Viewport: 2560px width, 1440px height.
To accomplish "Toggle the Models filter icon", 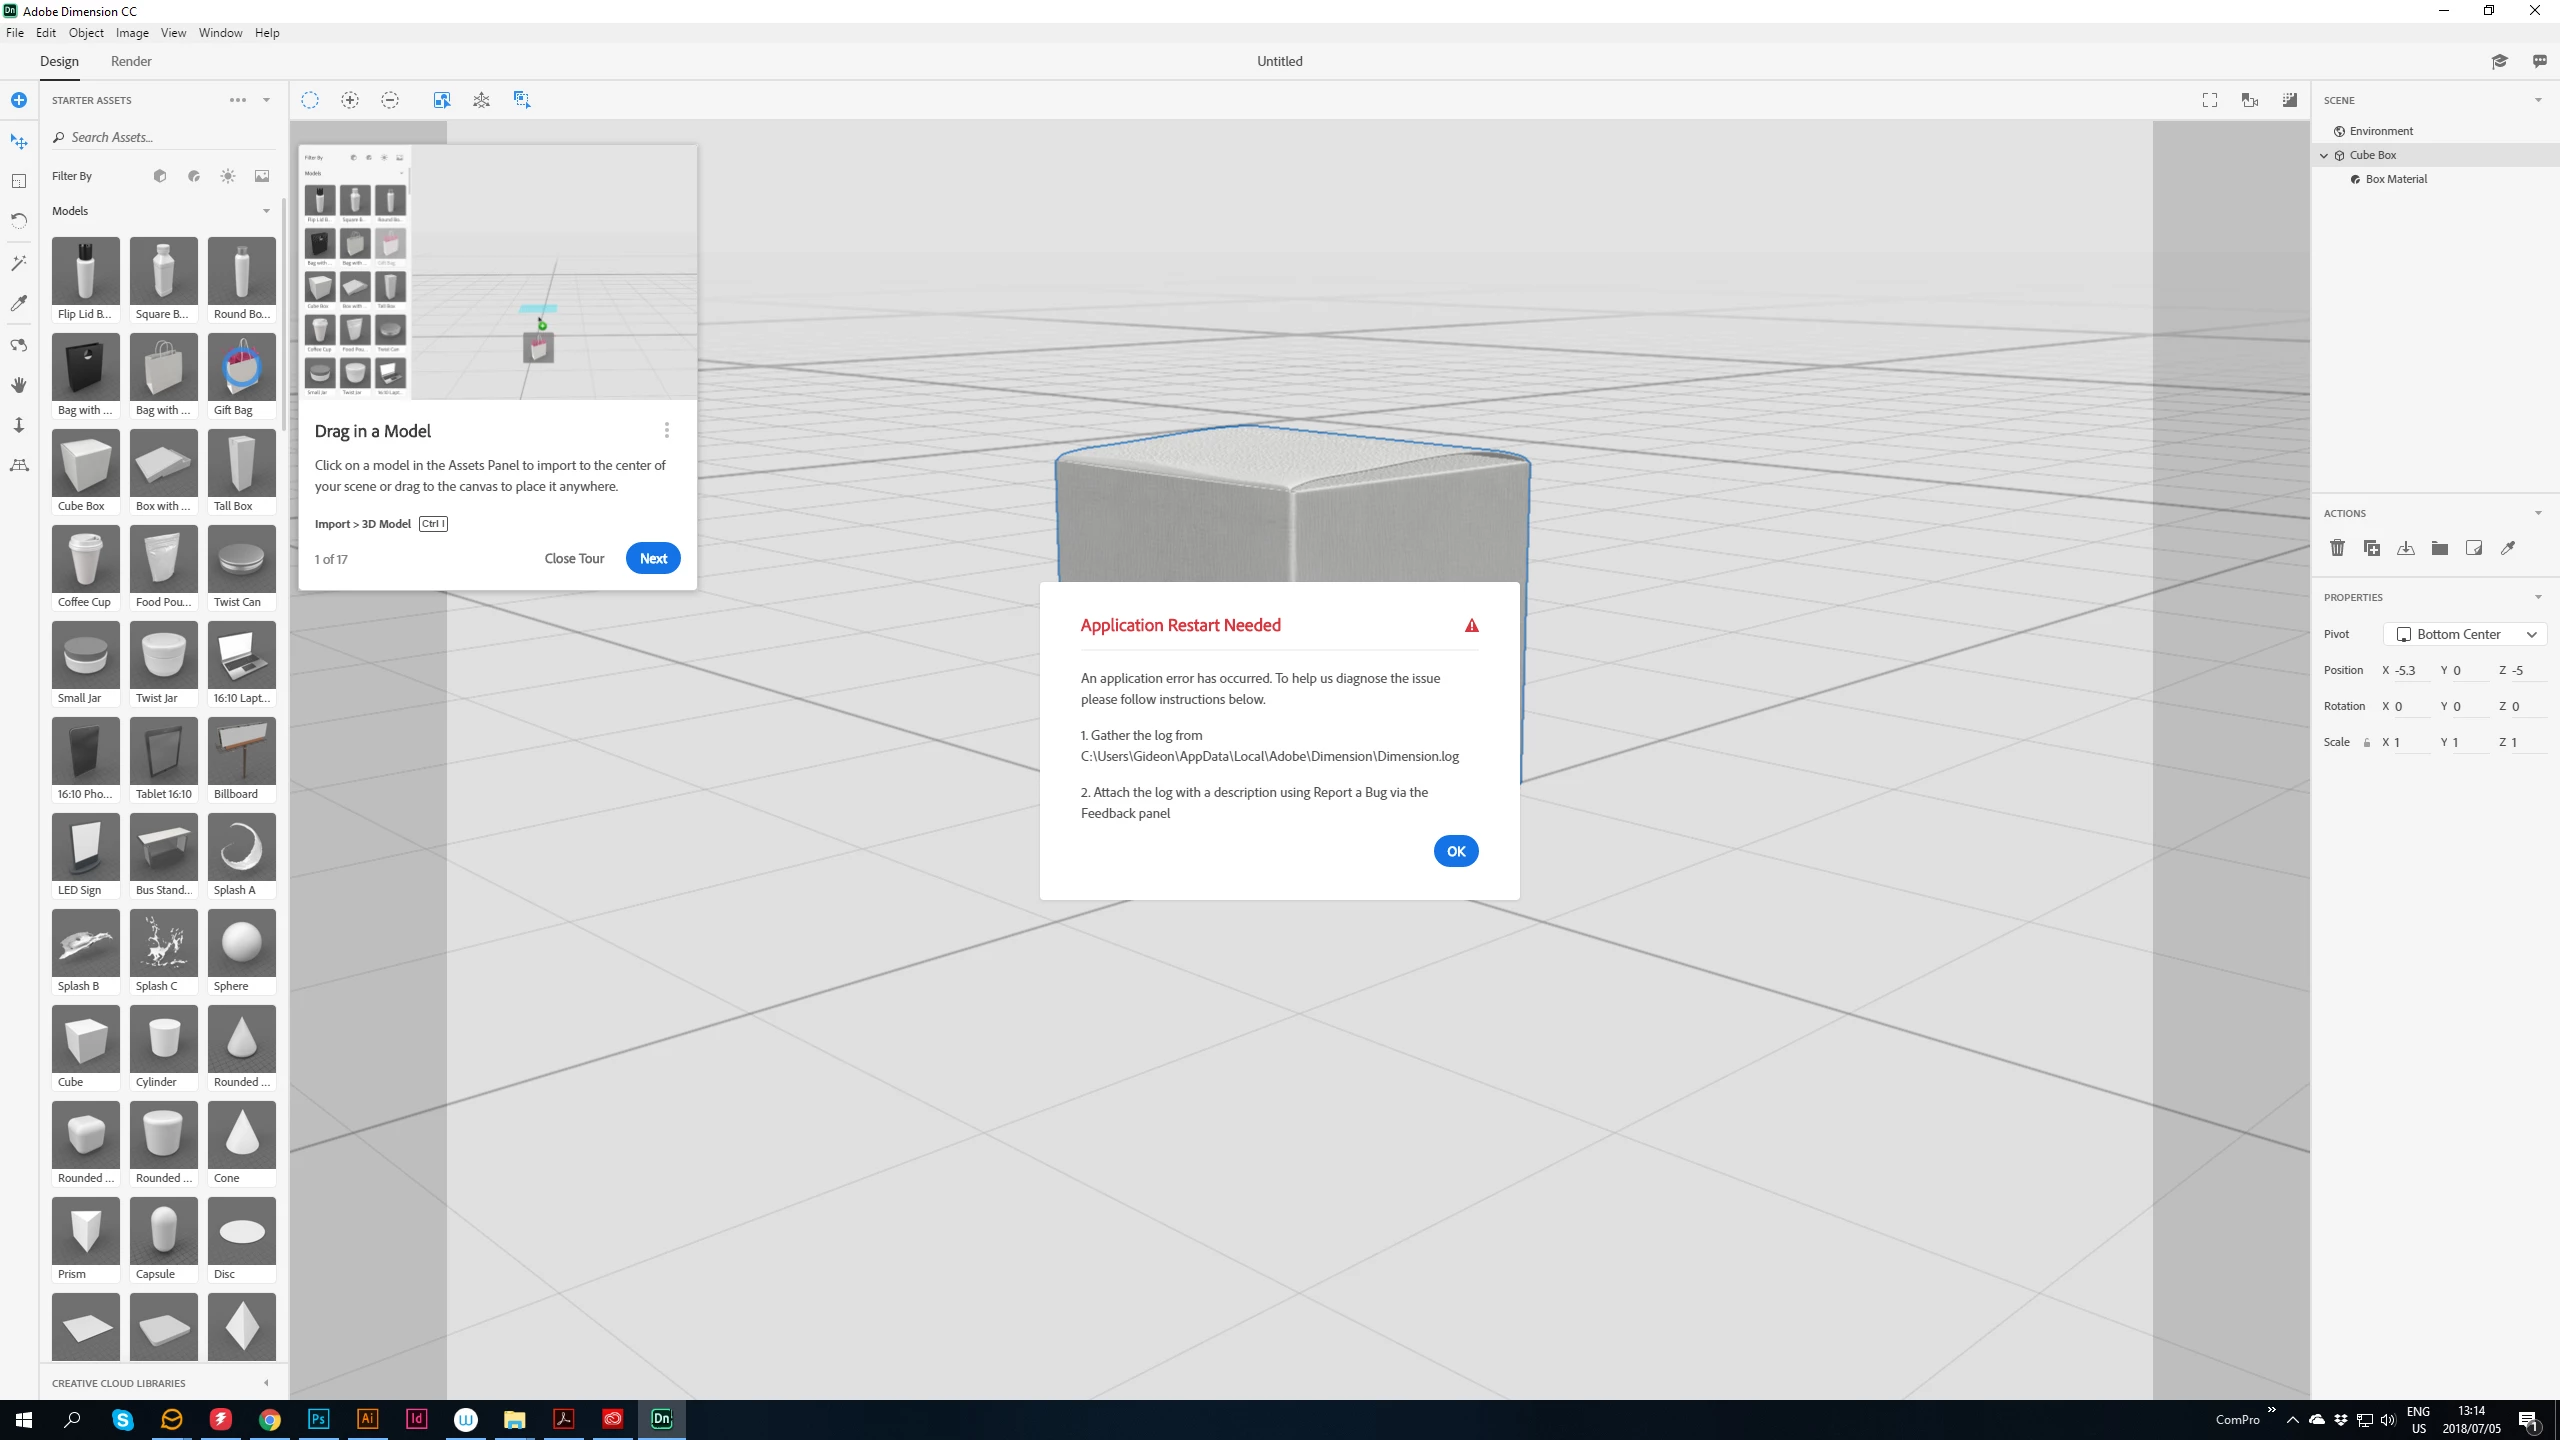I will (x=160, y=176).
